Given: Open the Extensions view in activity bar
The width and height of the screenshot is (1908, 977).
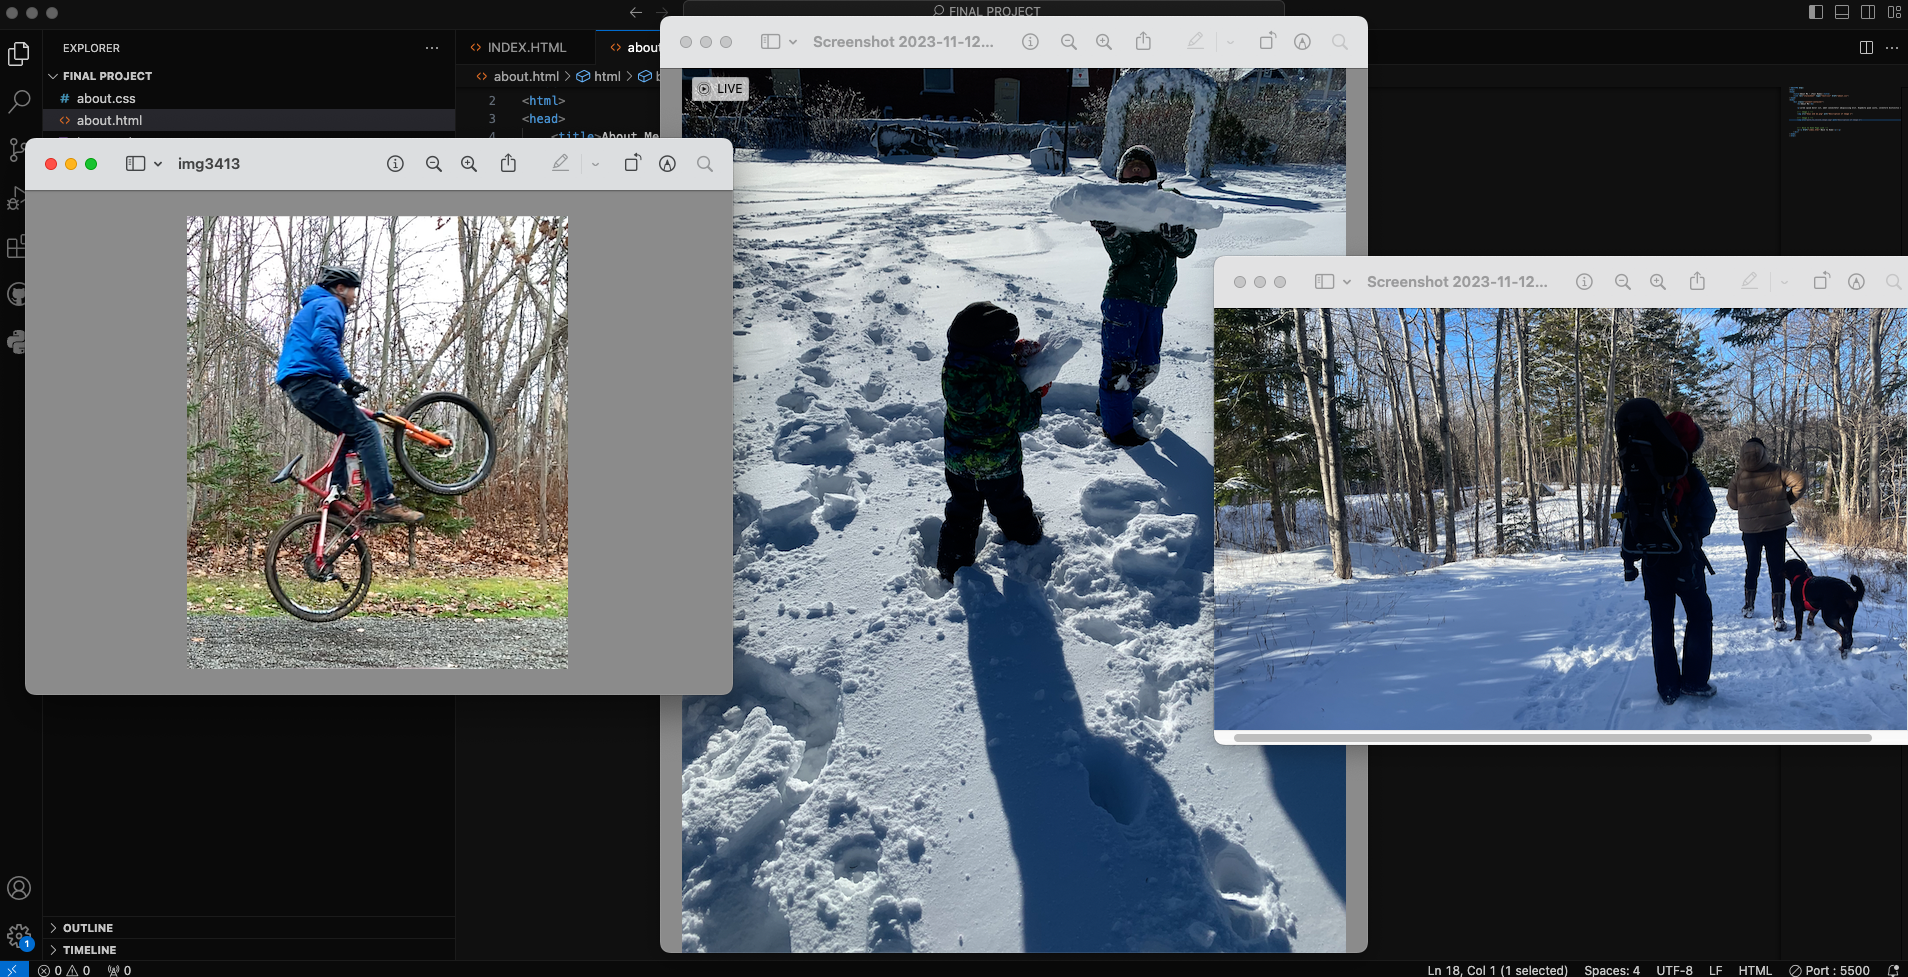Looking at the screenshot, I should pos(17,246).
